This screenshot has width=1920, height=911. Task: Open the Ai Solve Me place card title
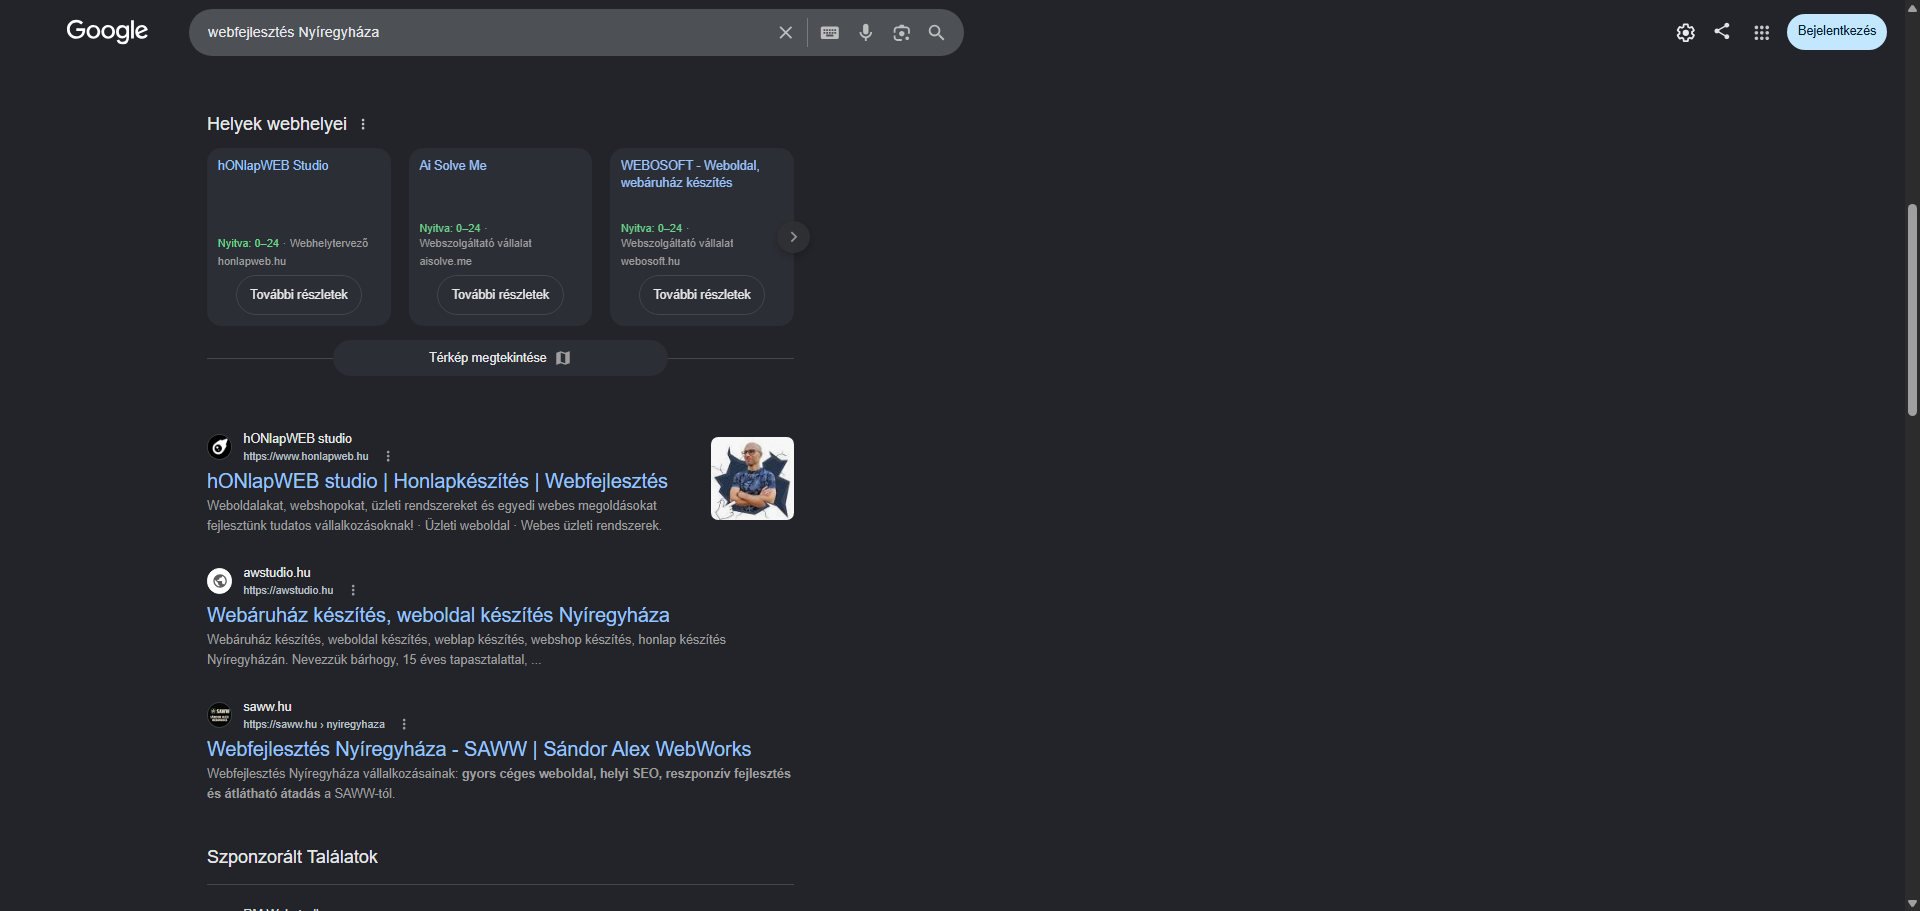pyautogui.click(x=453, y=166)
